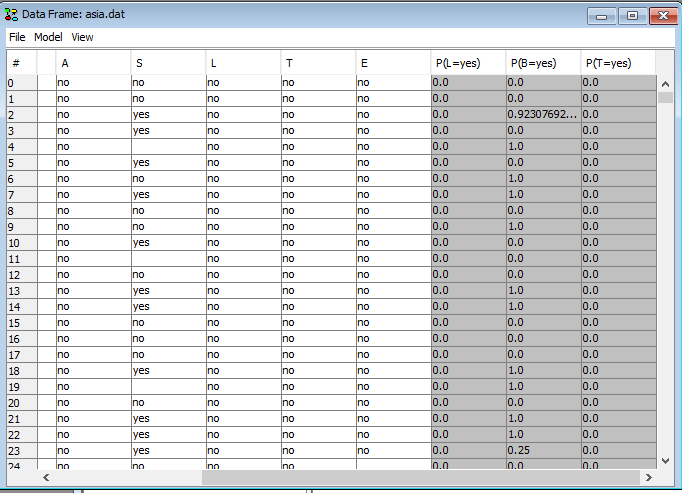Click the horizontal scrollbar right arrow

[649, 477]
